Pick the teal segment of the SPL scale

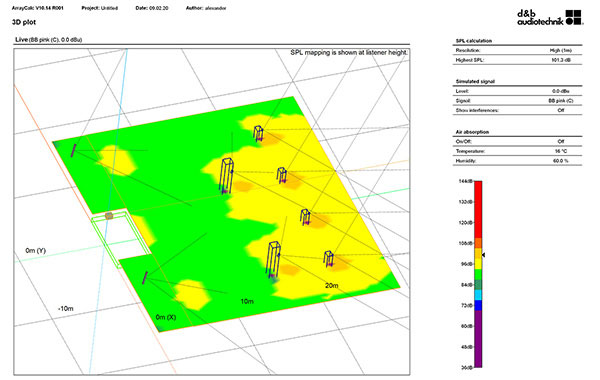click(x=478, y=285)
